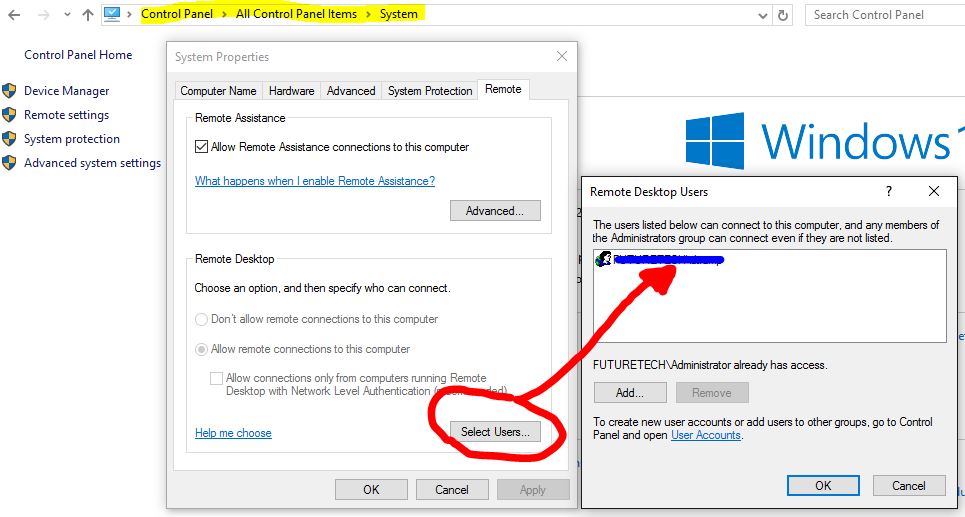Click OK in Remote Desktop Users dialog
The height and width of the screenshot is (517, 965).
(x=823, y=486)
